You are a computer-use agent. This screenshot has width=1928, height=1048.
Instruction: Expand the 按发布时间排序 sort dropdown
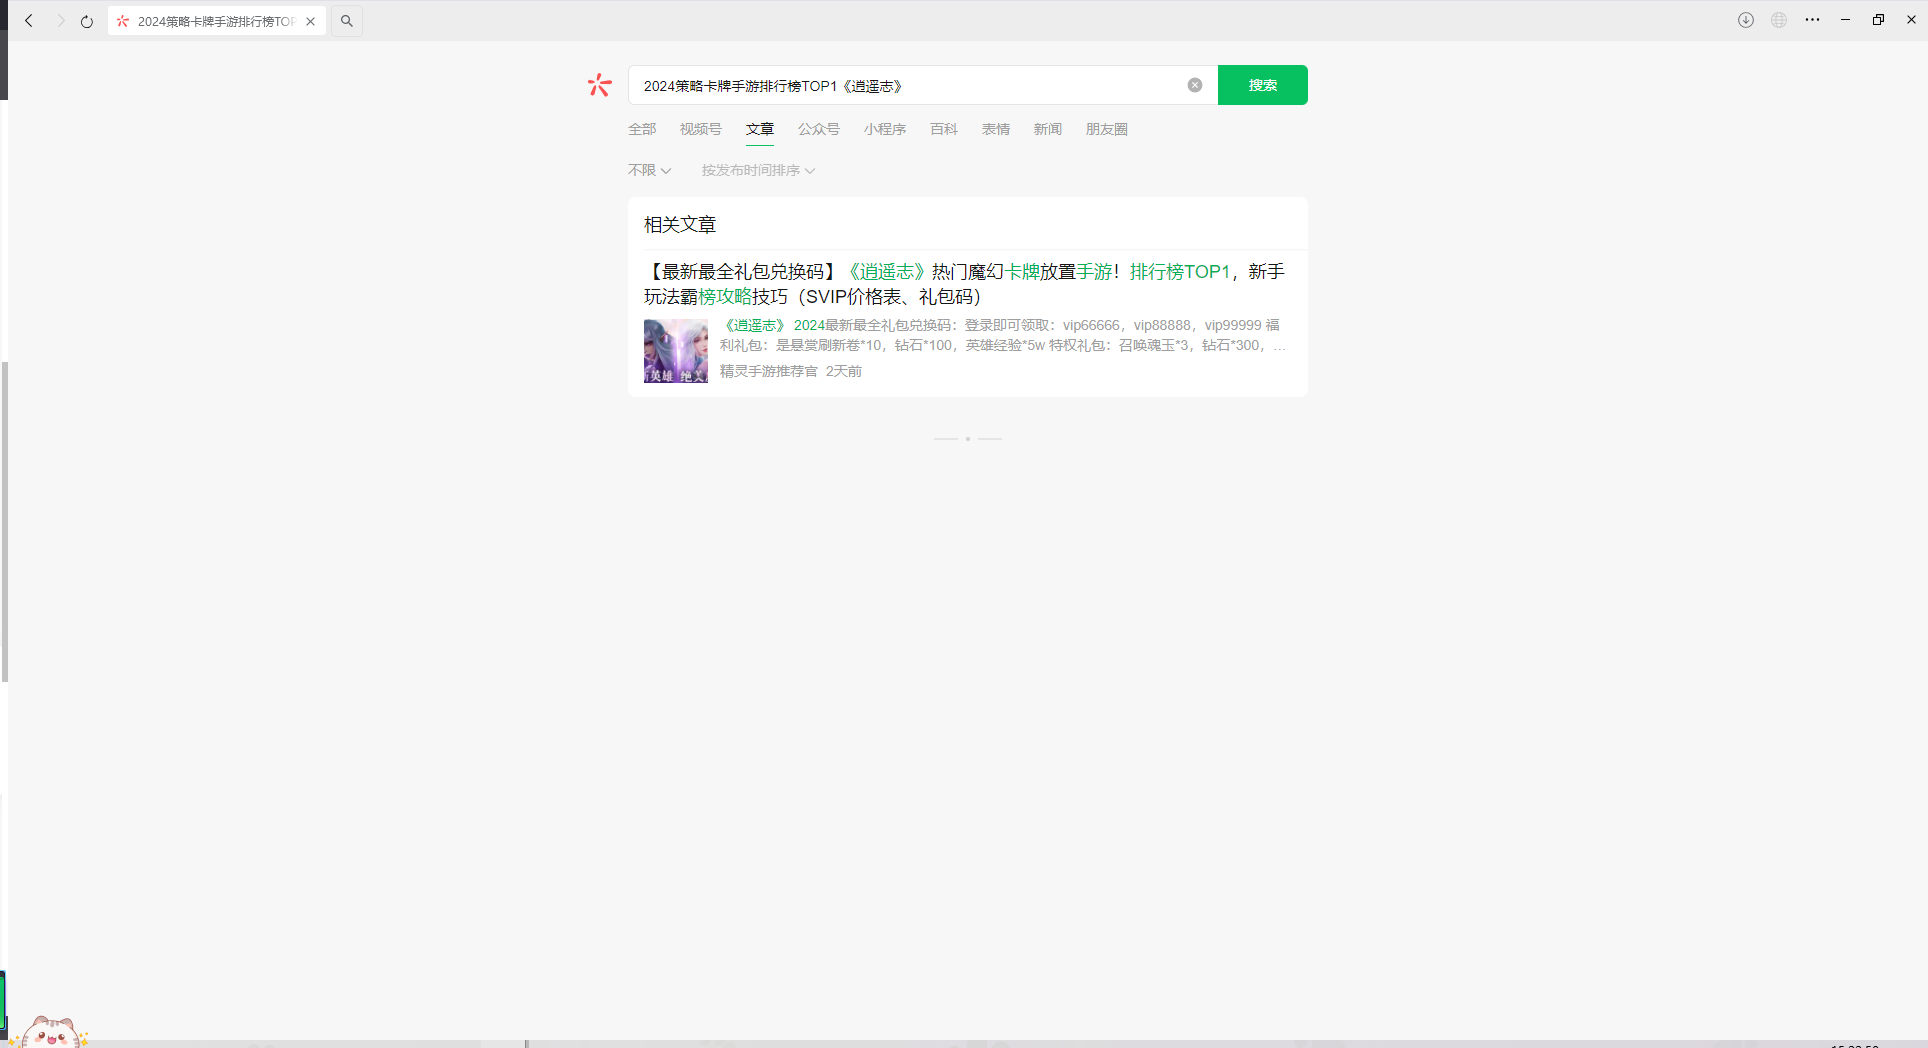coord(758,170)
